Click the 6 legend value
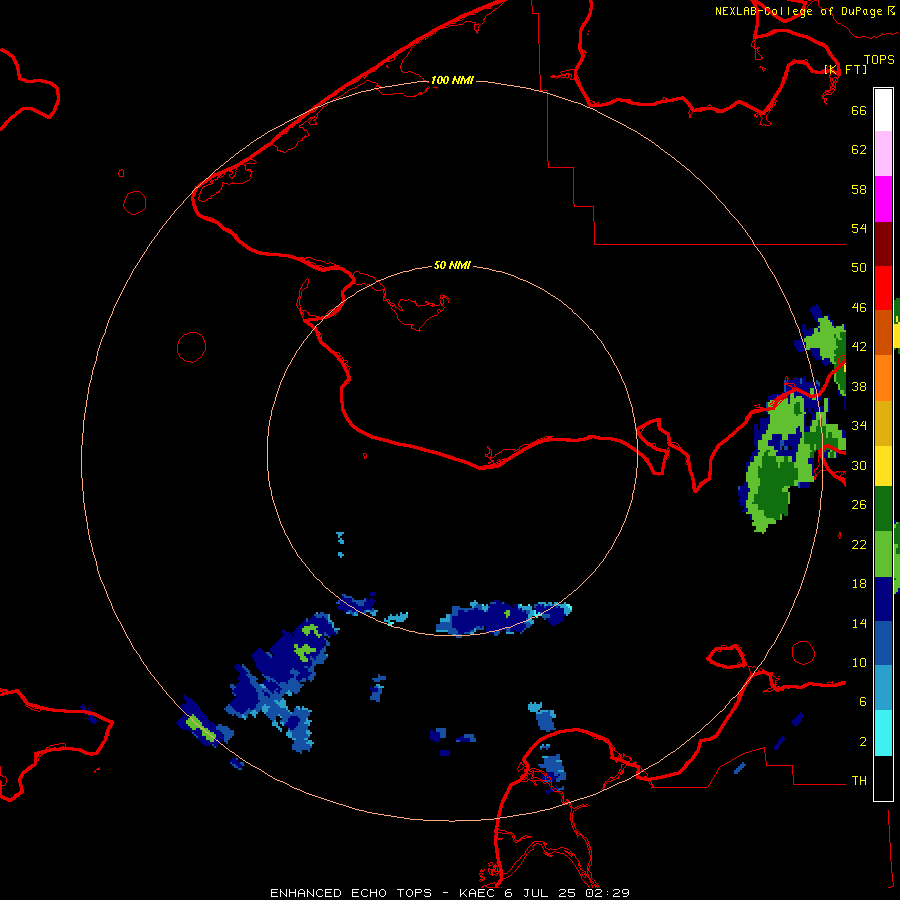900x900 pixels. click(863, 702)
